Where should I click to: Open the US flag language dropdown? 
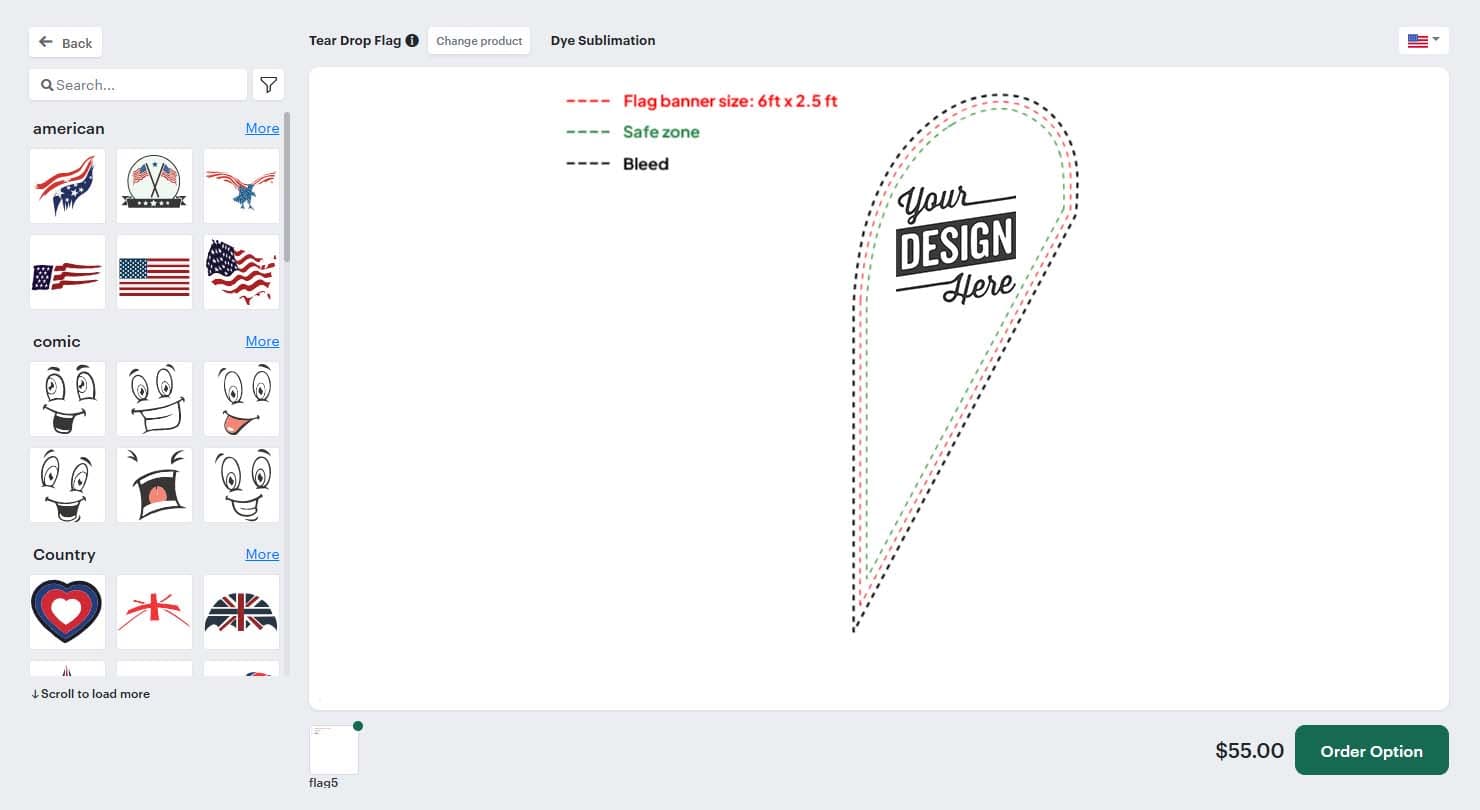pos(1423,40)
